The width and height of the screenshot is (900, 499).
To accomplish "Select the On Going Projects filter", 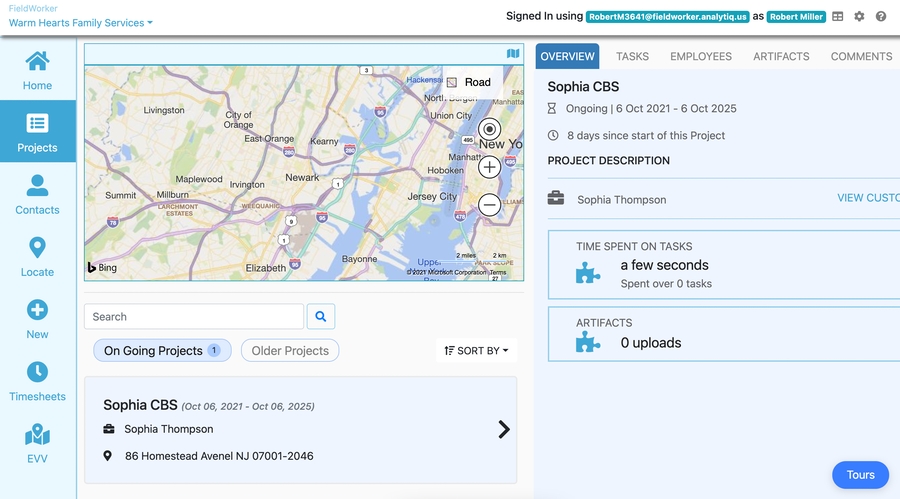I will click(162, 351).
